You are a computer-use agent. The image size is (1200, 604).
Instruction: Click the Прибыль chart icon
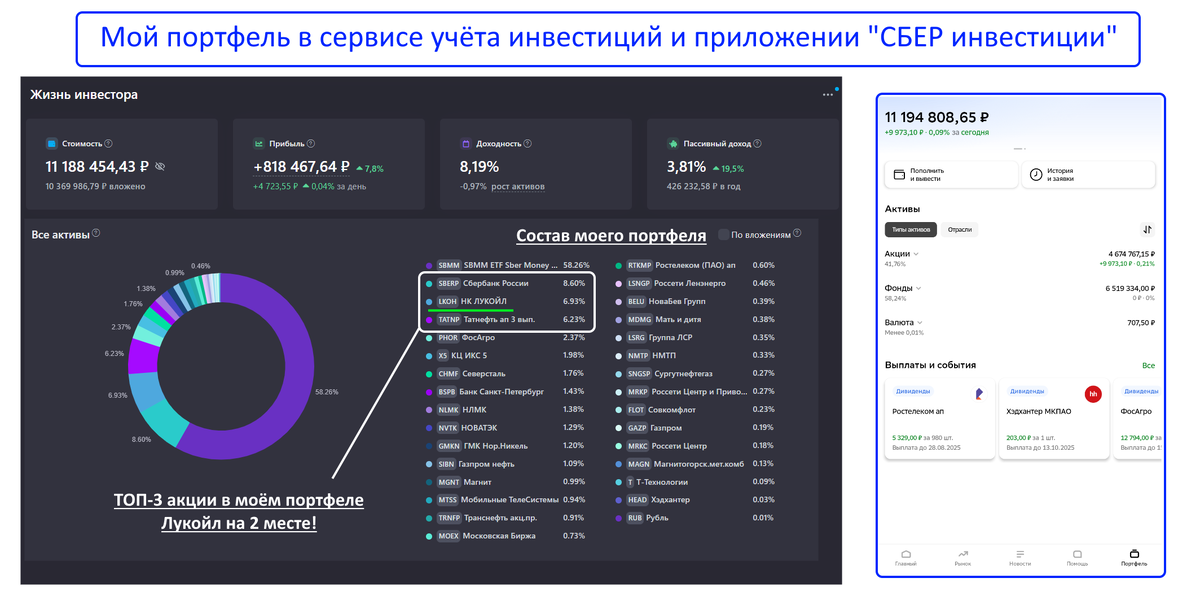259,144
